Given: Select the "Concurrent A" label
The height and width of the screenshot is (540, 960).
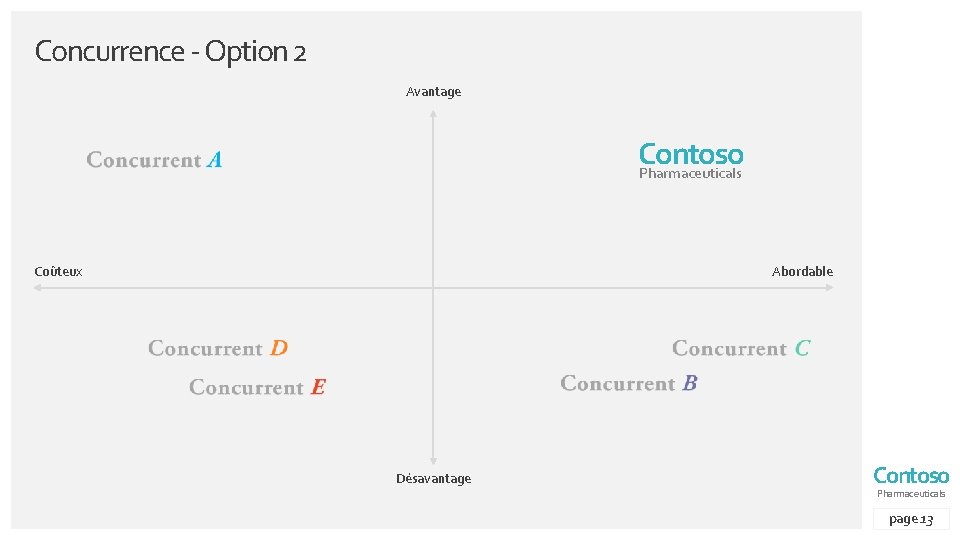Looking at the screenshot, I should [x=154, y=160].
